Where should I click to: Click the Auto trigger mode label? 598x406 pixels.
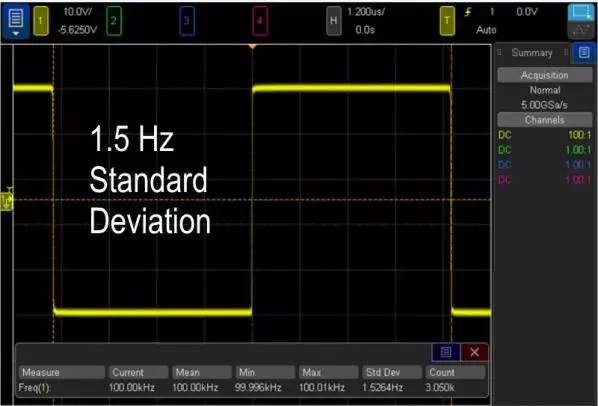click(486, 30)
